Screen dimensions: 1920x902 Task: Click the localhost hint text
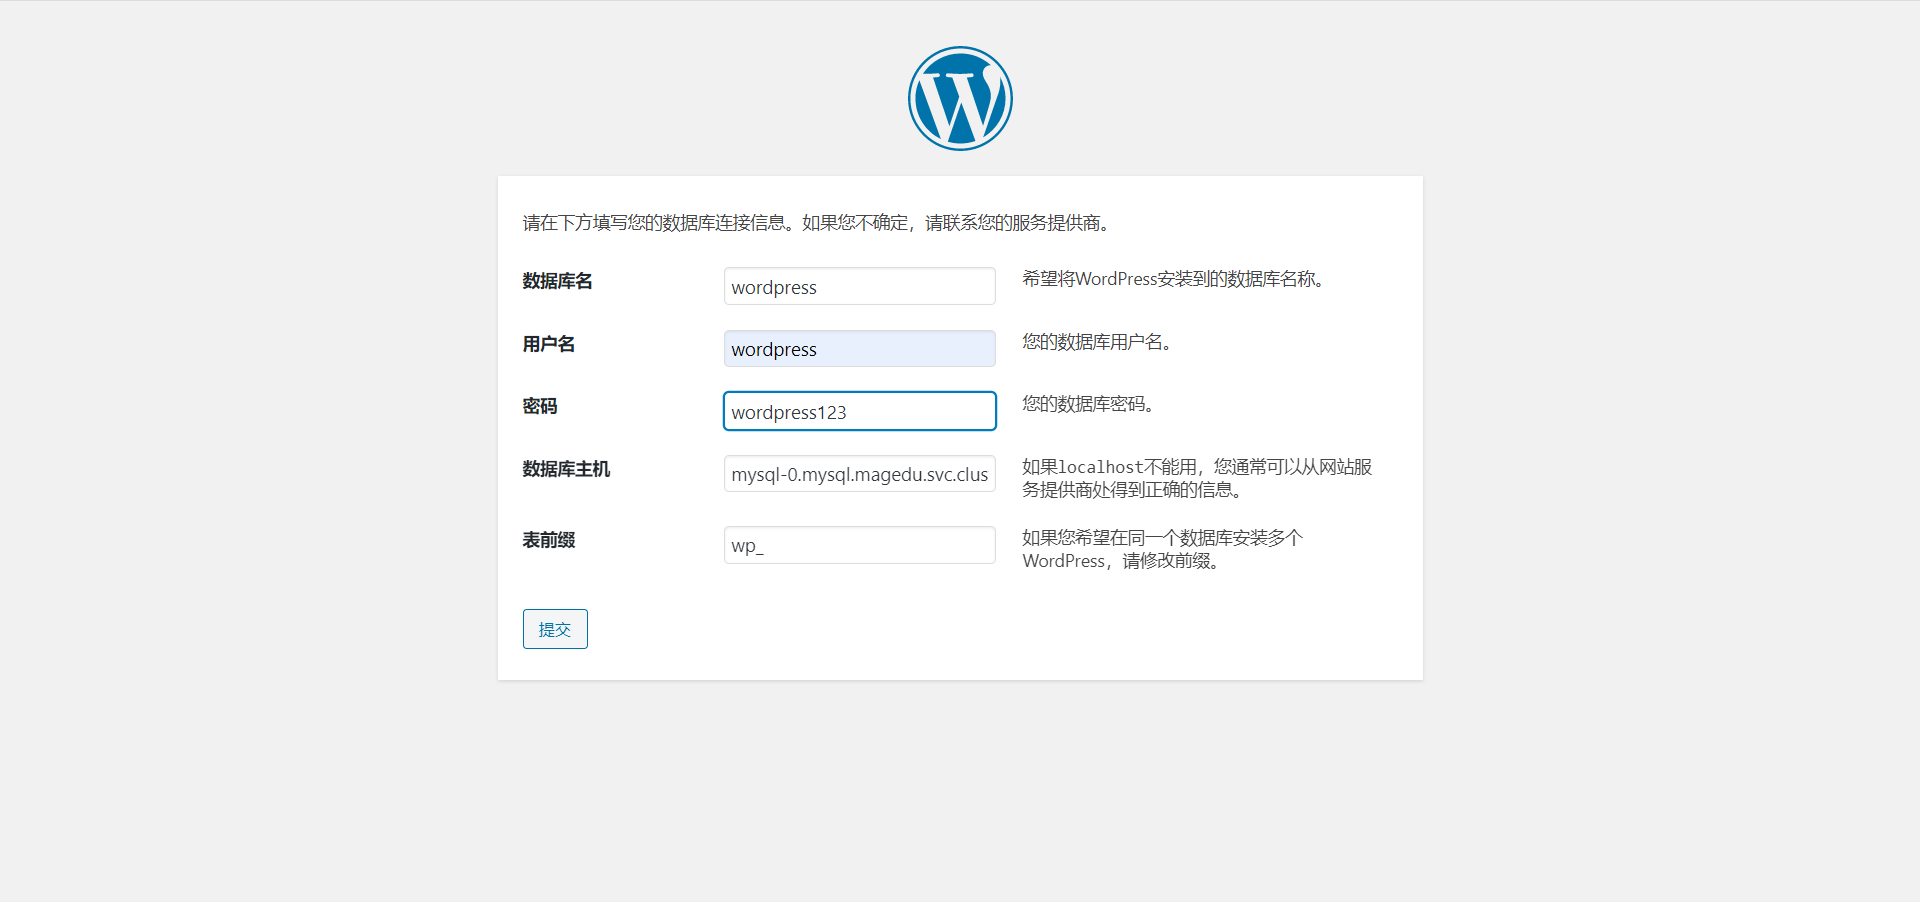click(1197, 478)
